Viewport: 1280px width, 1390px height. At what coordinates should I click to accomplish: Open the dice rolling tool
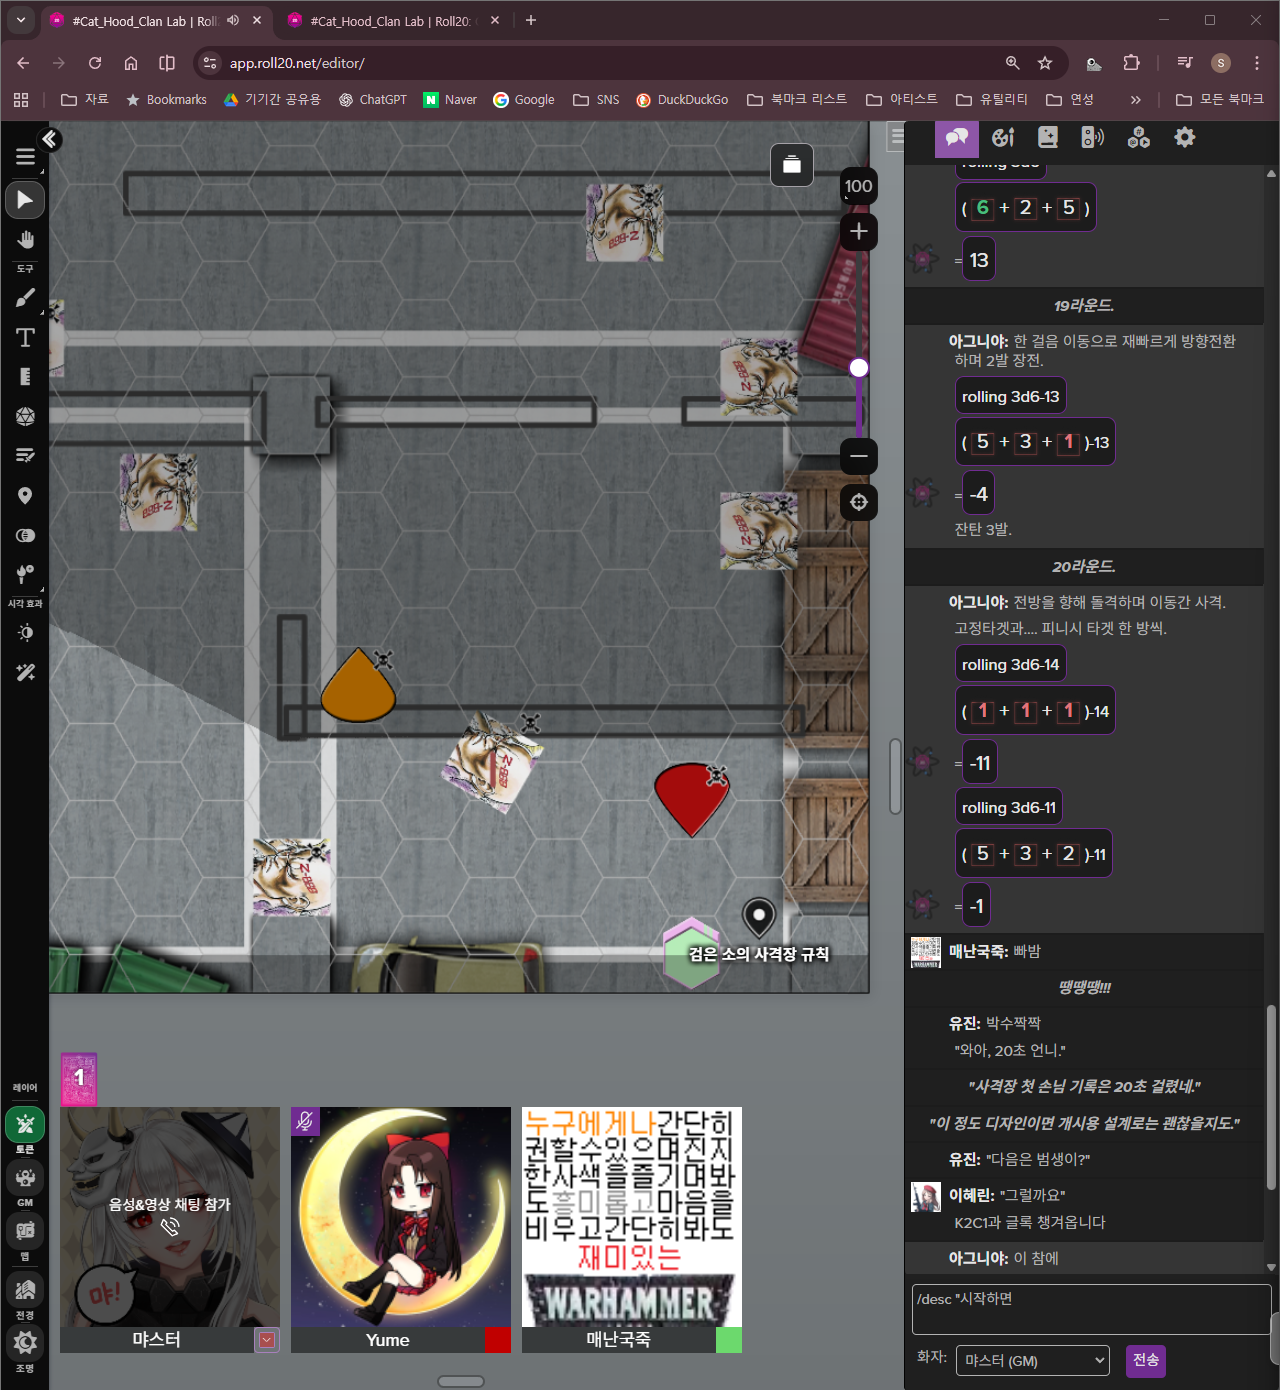point(25,416)
